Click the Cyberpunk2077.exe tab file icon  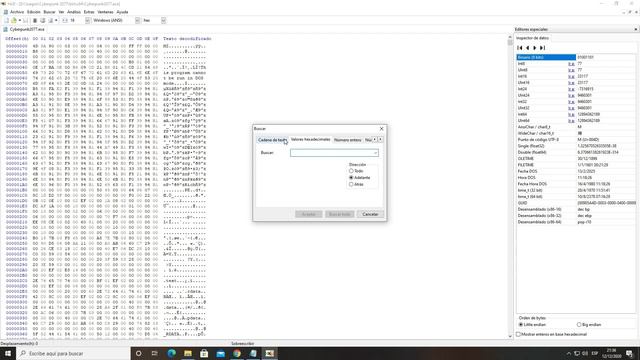pos(6,29)
